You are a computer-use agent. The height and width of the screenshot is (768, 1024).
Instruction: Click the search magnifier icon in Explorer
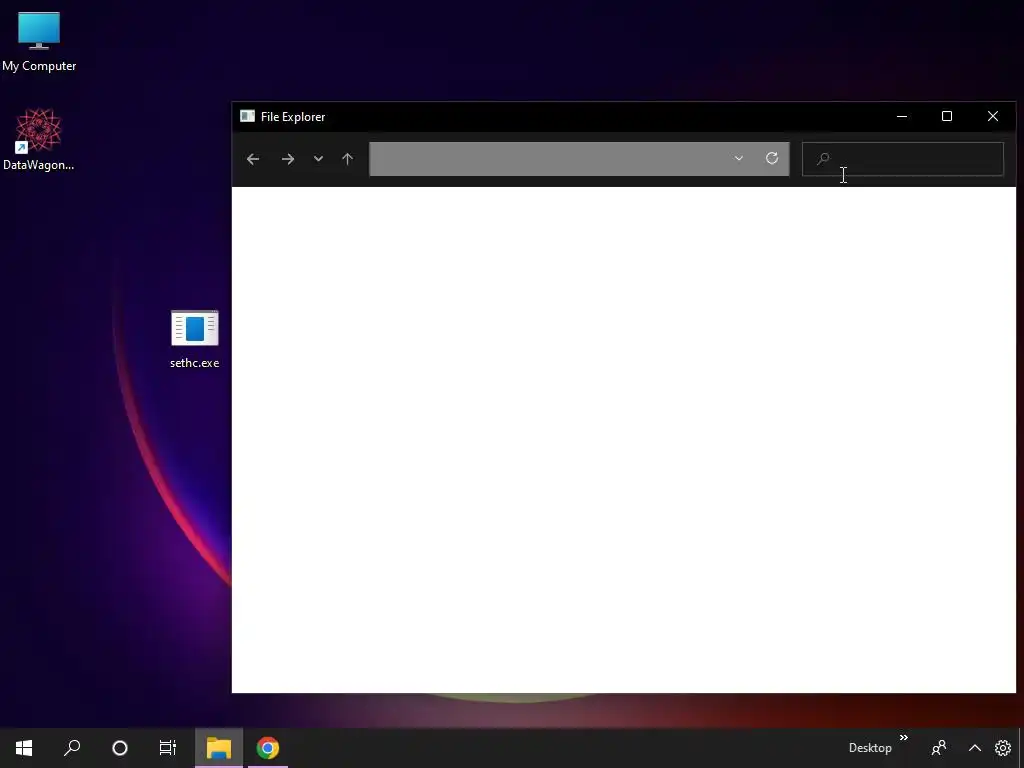pos(823,158)
